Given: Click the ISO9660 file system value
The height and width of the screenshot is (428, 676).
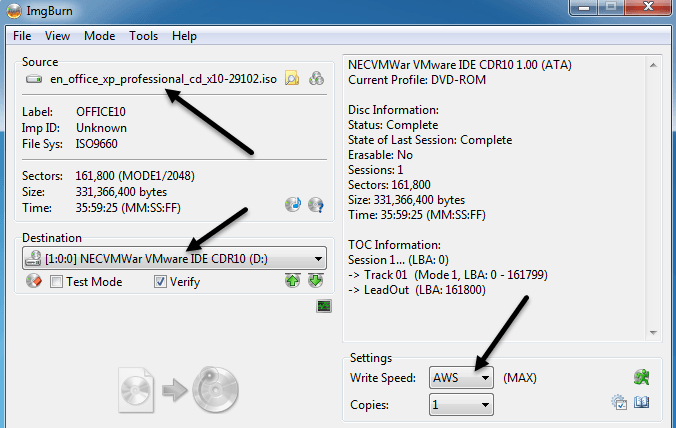Looking at the screenshot, I should 97,144.
